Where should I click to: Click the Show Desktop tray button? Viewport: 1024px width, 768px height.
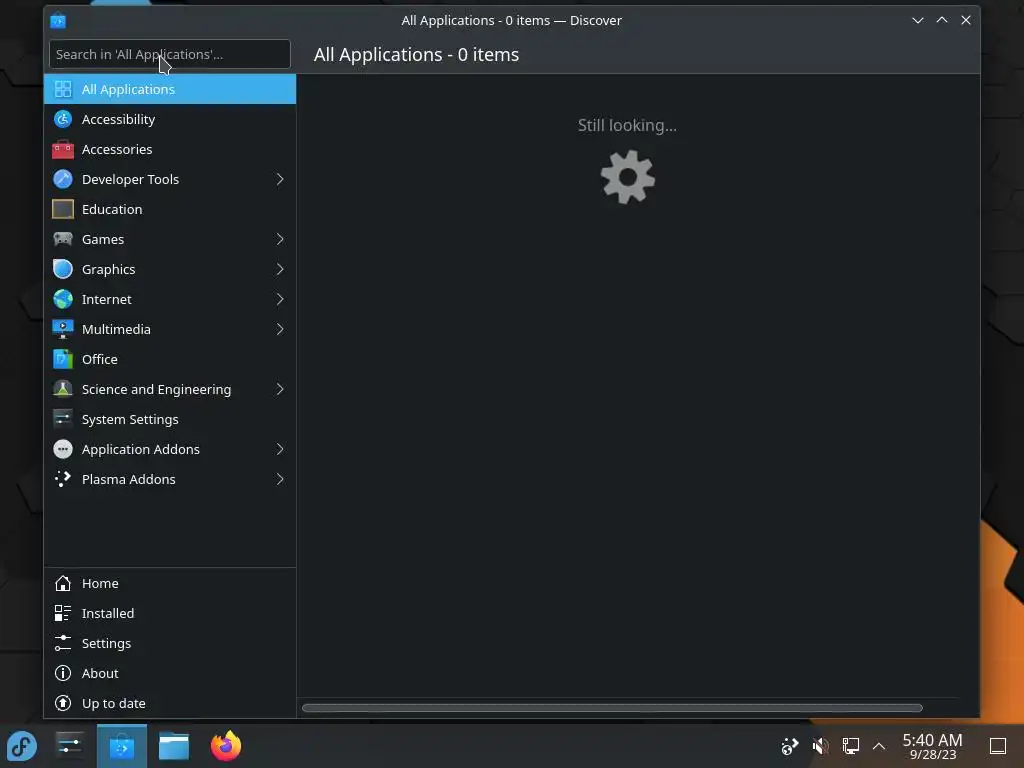tap(998, 746)
